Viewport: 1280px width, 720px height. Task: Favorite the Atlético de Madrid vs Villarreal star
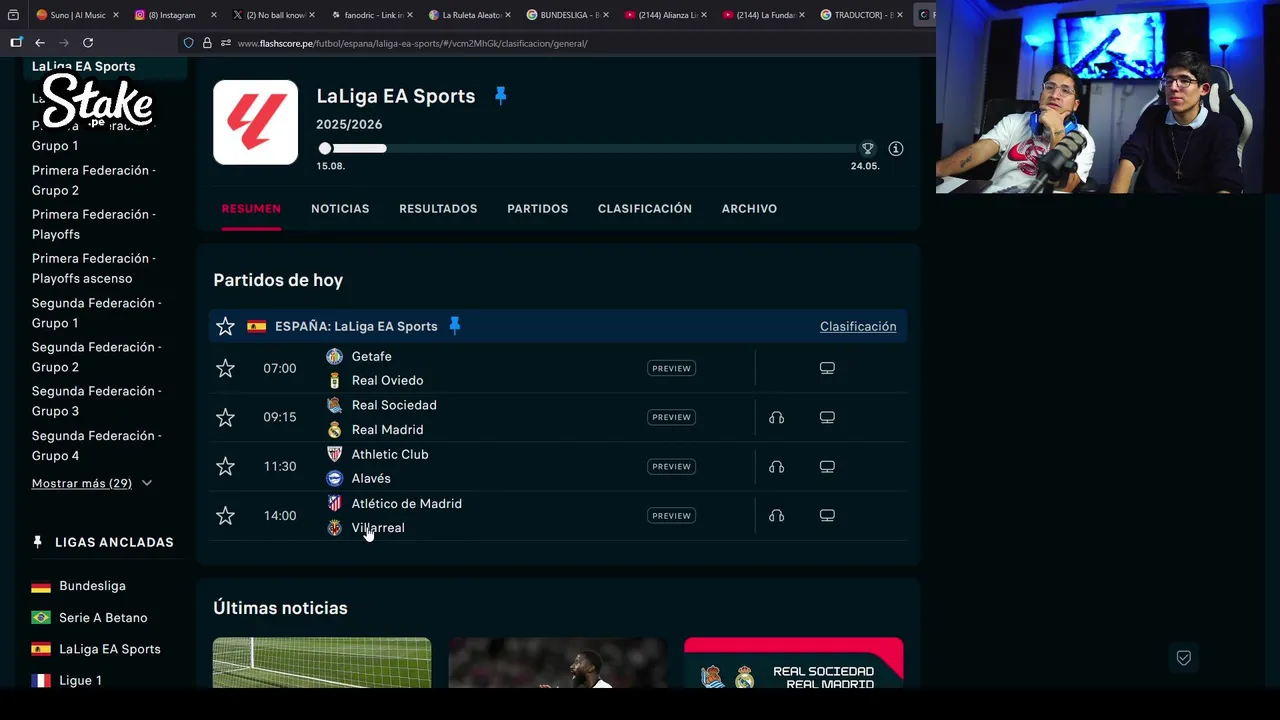225,516
